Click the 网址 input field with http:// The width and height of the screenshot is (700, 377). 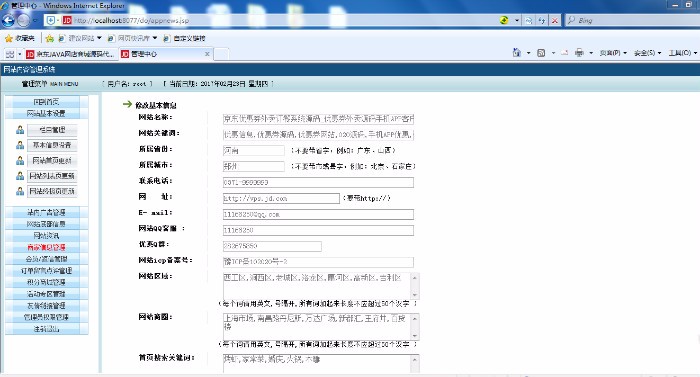point(281,198)
